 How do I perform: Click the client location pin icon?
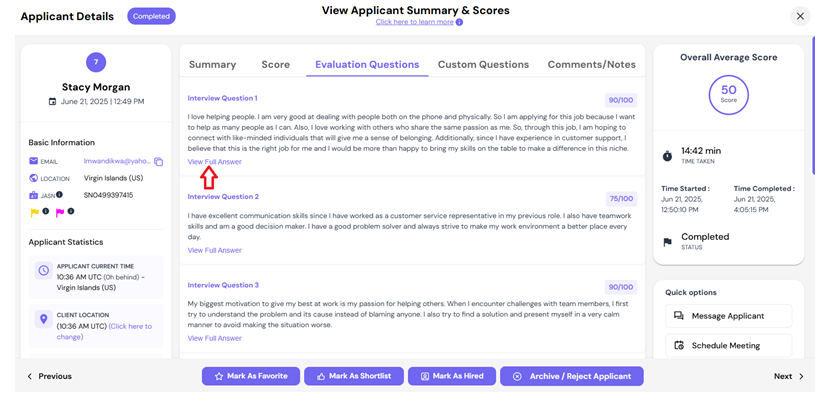44,319
